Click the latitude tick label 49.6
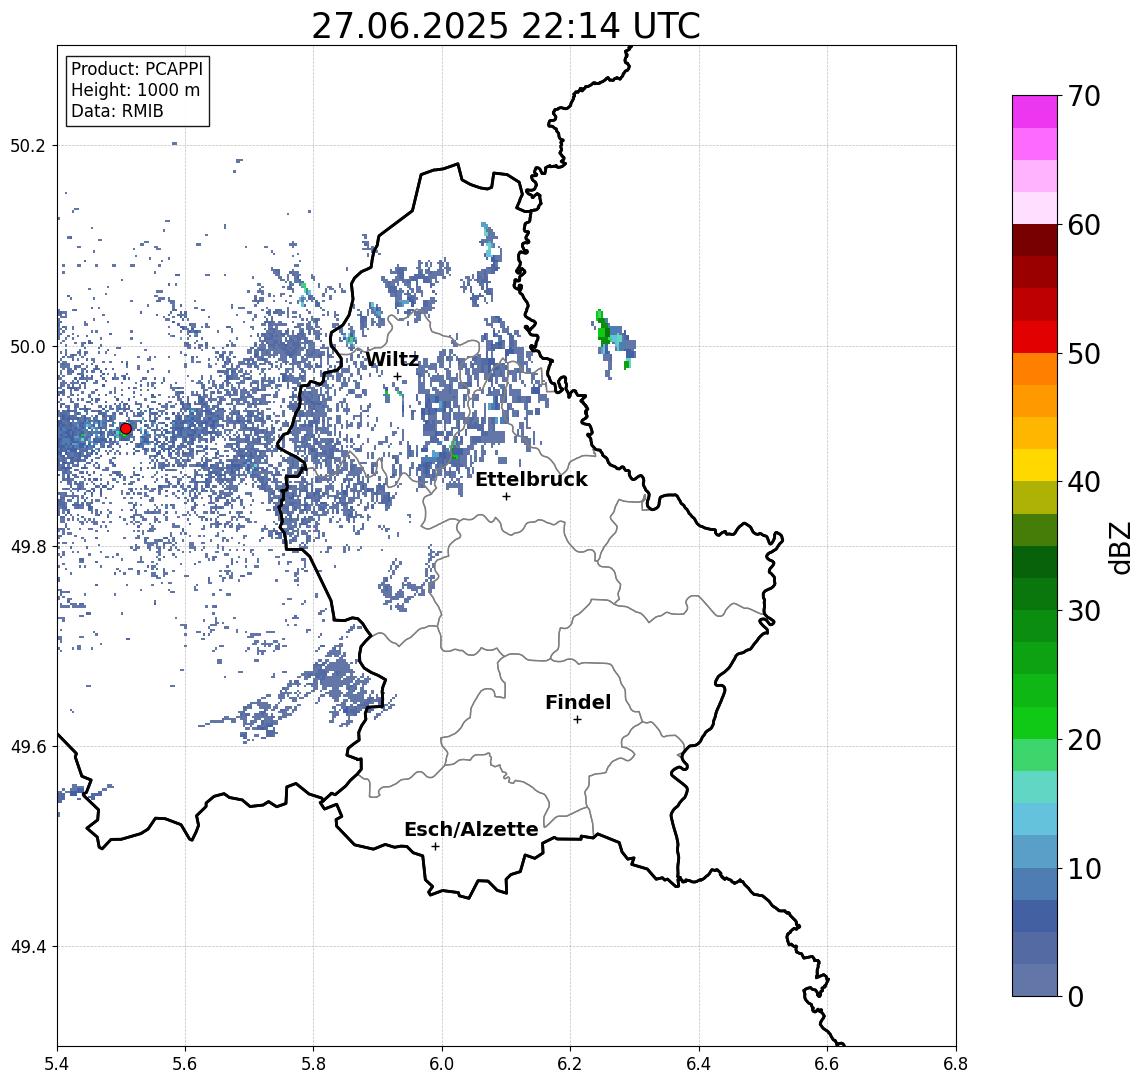Image resolution: width=1145 pixels, height=1084 pixels. pos(27,747)
